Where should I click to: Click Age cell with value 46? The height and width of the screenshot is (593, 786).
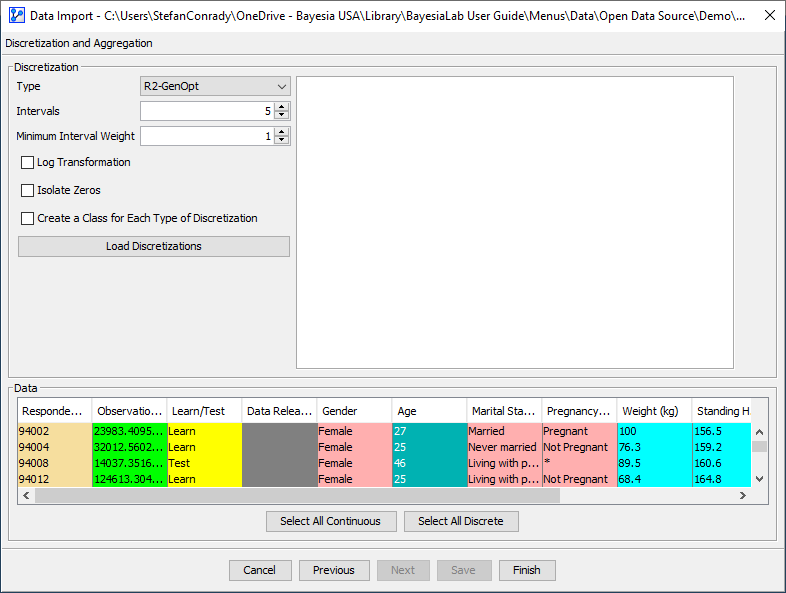tap(430, 463)
